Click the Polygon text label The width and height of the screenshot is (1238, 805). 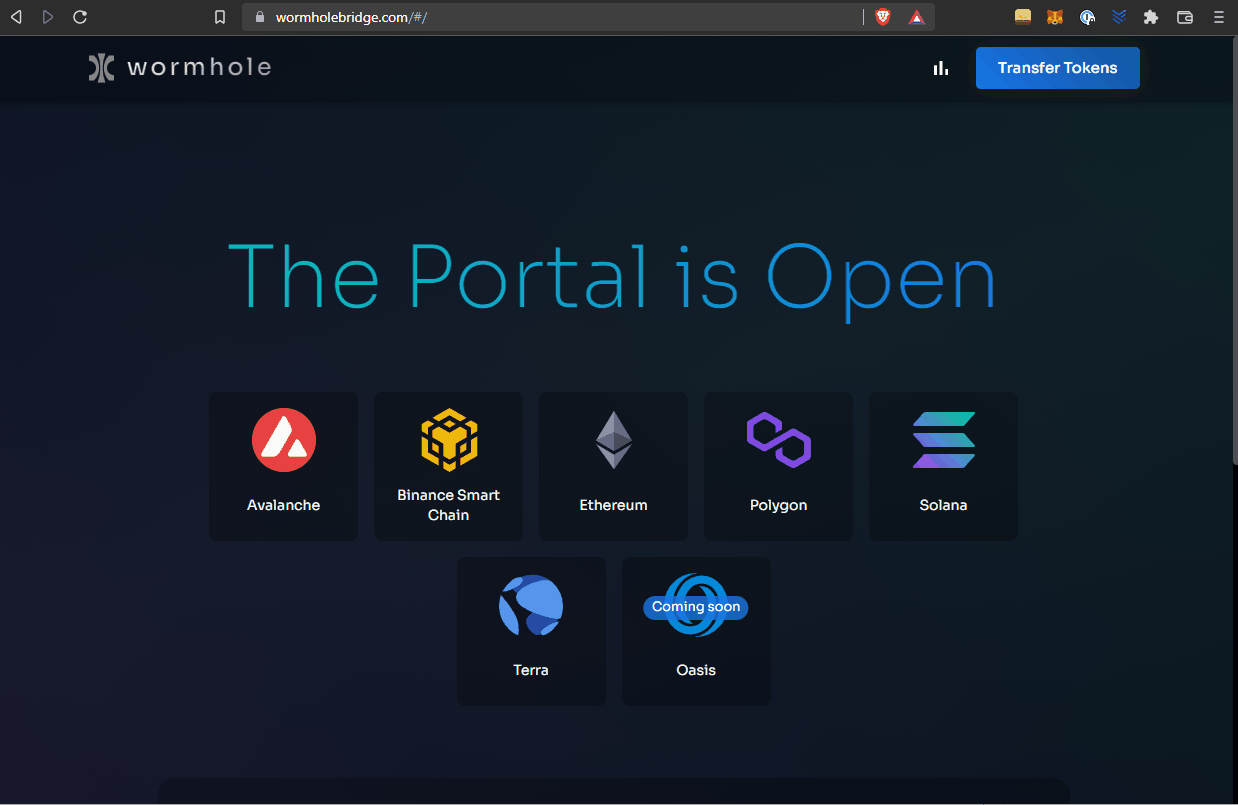(779, 505)
